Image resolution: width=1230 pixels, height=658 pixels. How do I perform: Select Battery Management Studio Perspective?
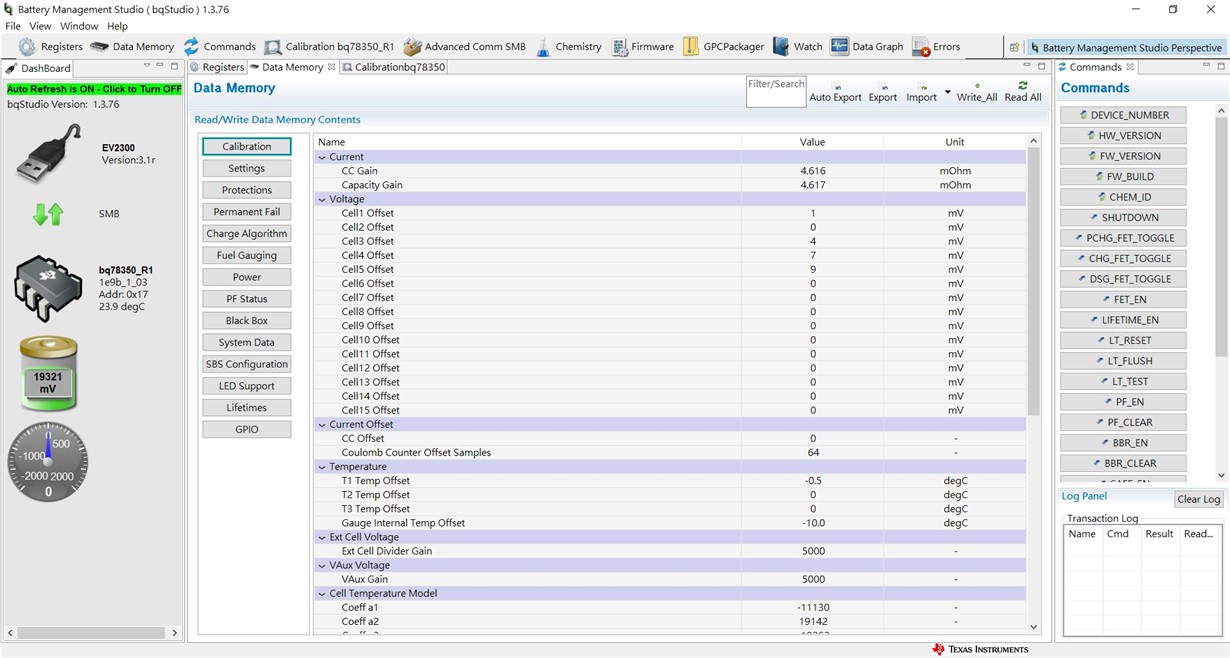pos(1125,47)
